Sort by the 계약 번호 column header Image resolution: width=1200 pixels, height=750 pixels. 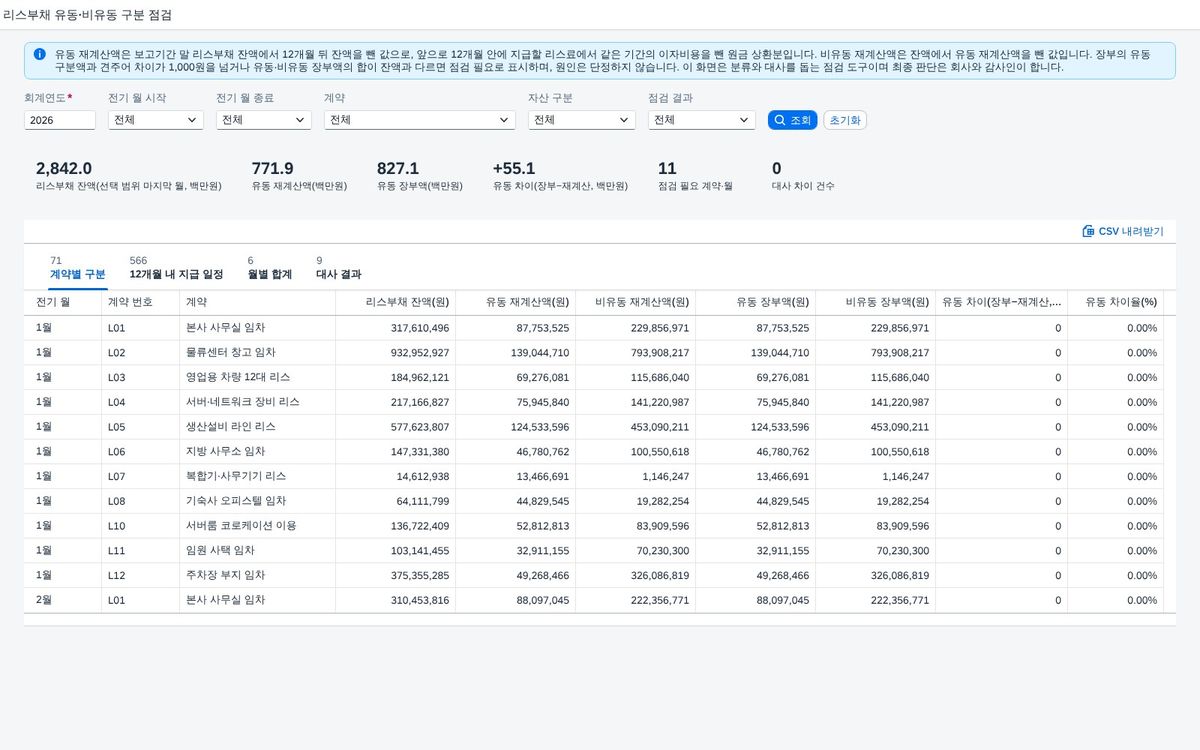click(140, 301)
